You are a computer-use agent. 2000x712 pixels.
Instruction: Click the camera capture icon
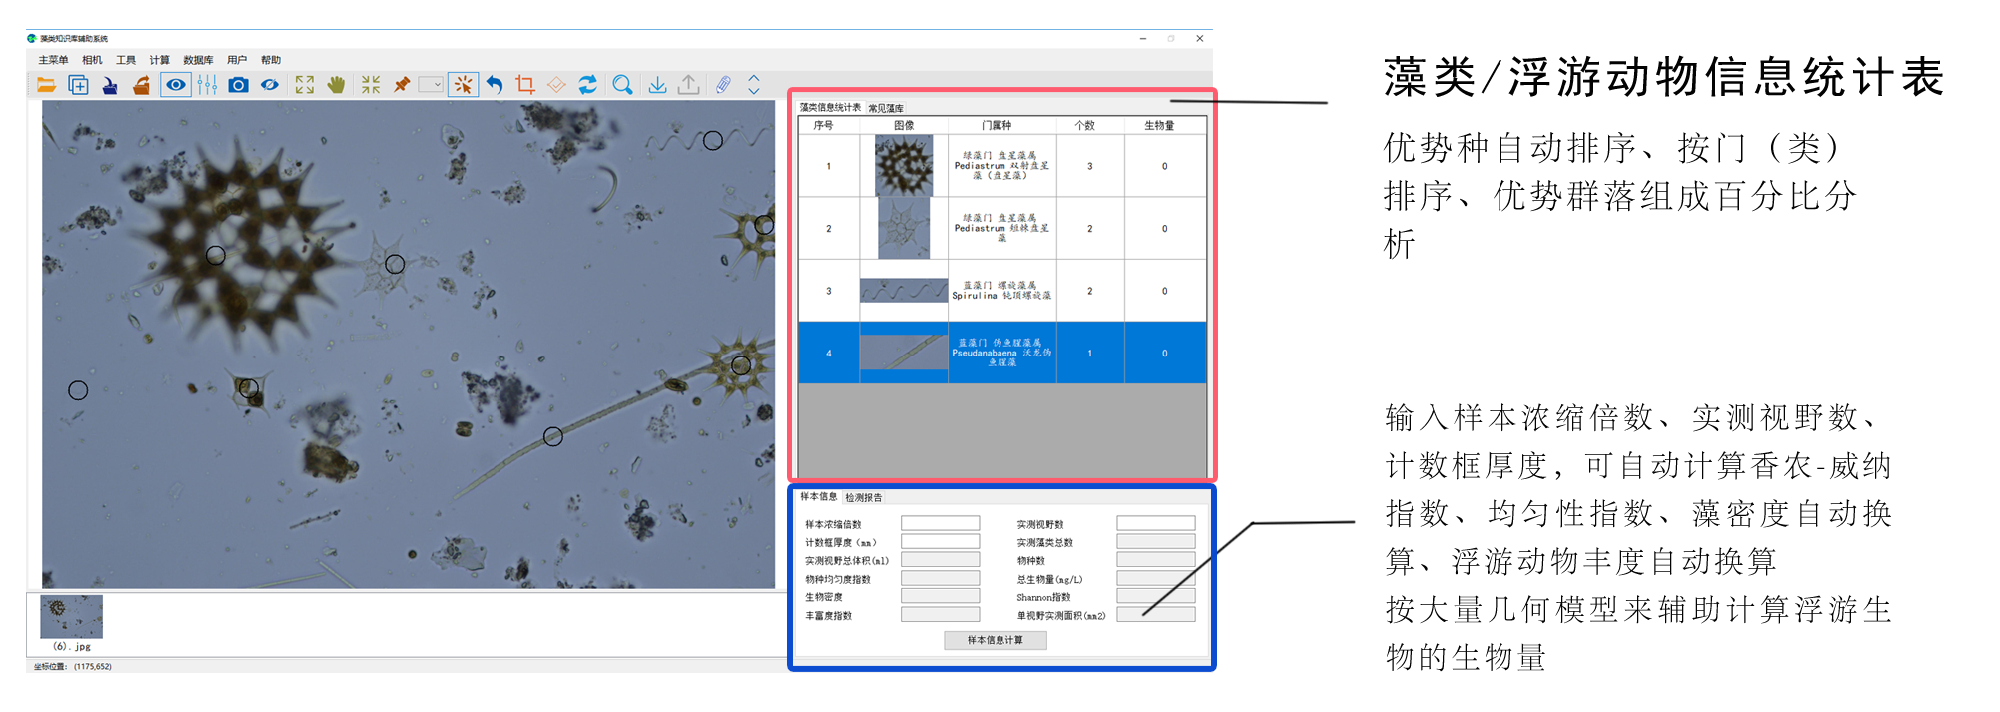(x=238, y=85)
